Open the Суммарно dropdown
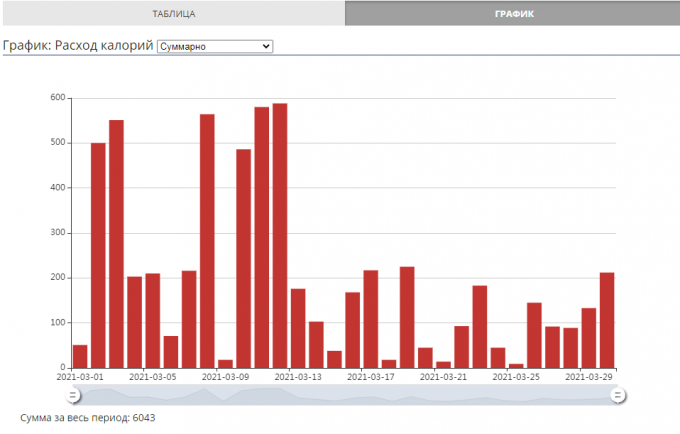Screen dimensions: 680x434 click(x=215, y=46)
